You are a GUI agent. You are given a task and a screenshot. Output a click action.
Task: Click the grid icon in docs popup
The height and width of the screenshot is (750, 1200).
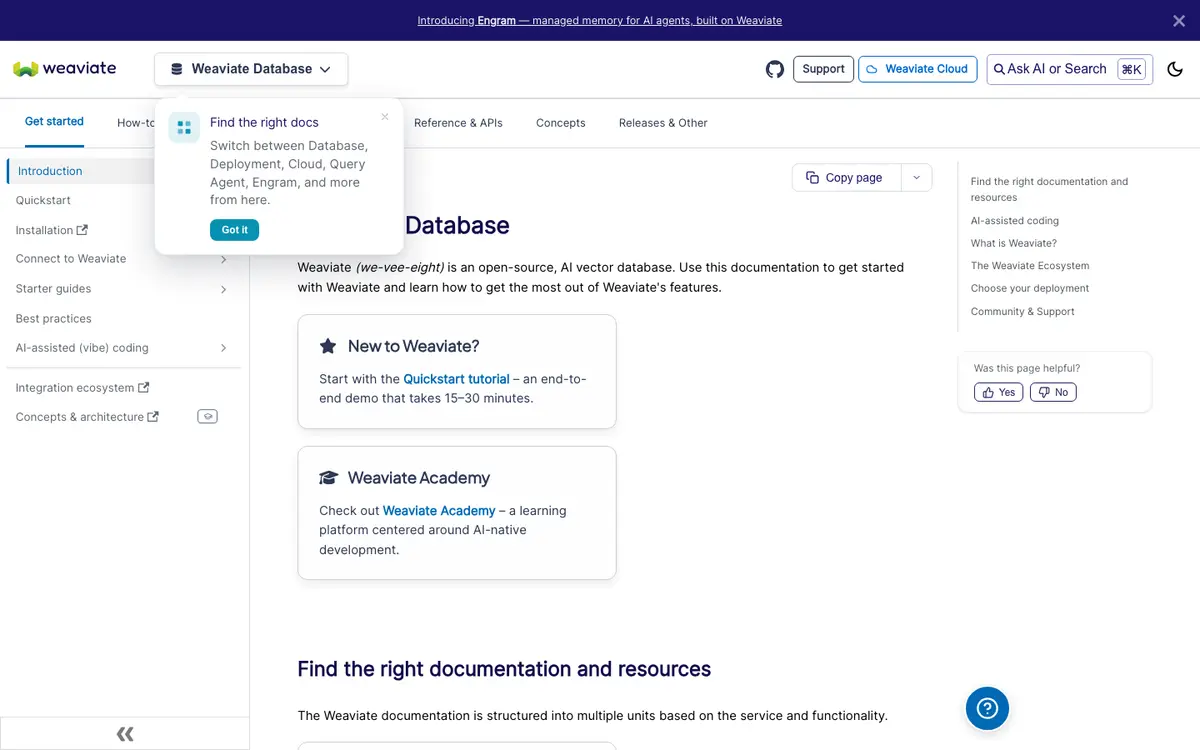(184, 127)
